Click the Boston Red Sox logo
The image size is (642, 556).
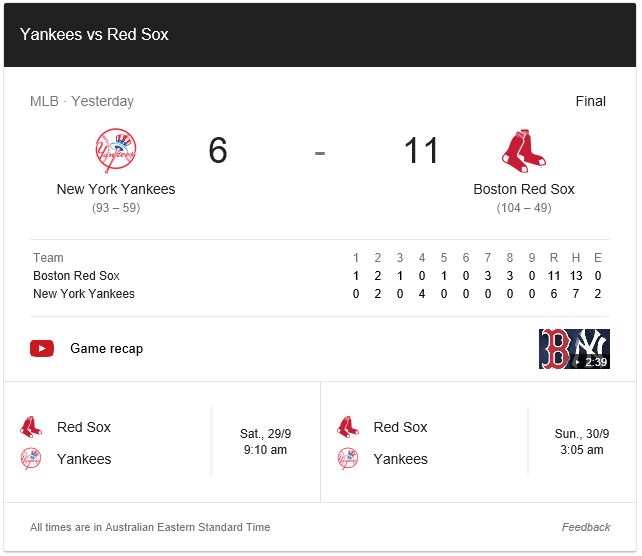524,151
